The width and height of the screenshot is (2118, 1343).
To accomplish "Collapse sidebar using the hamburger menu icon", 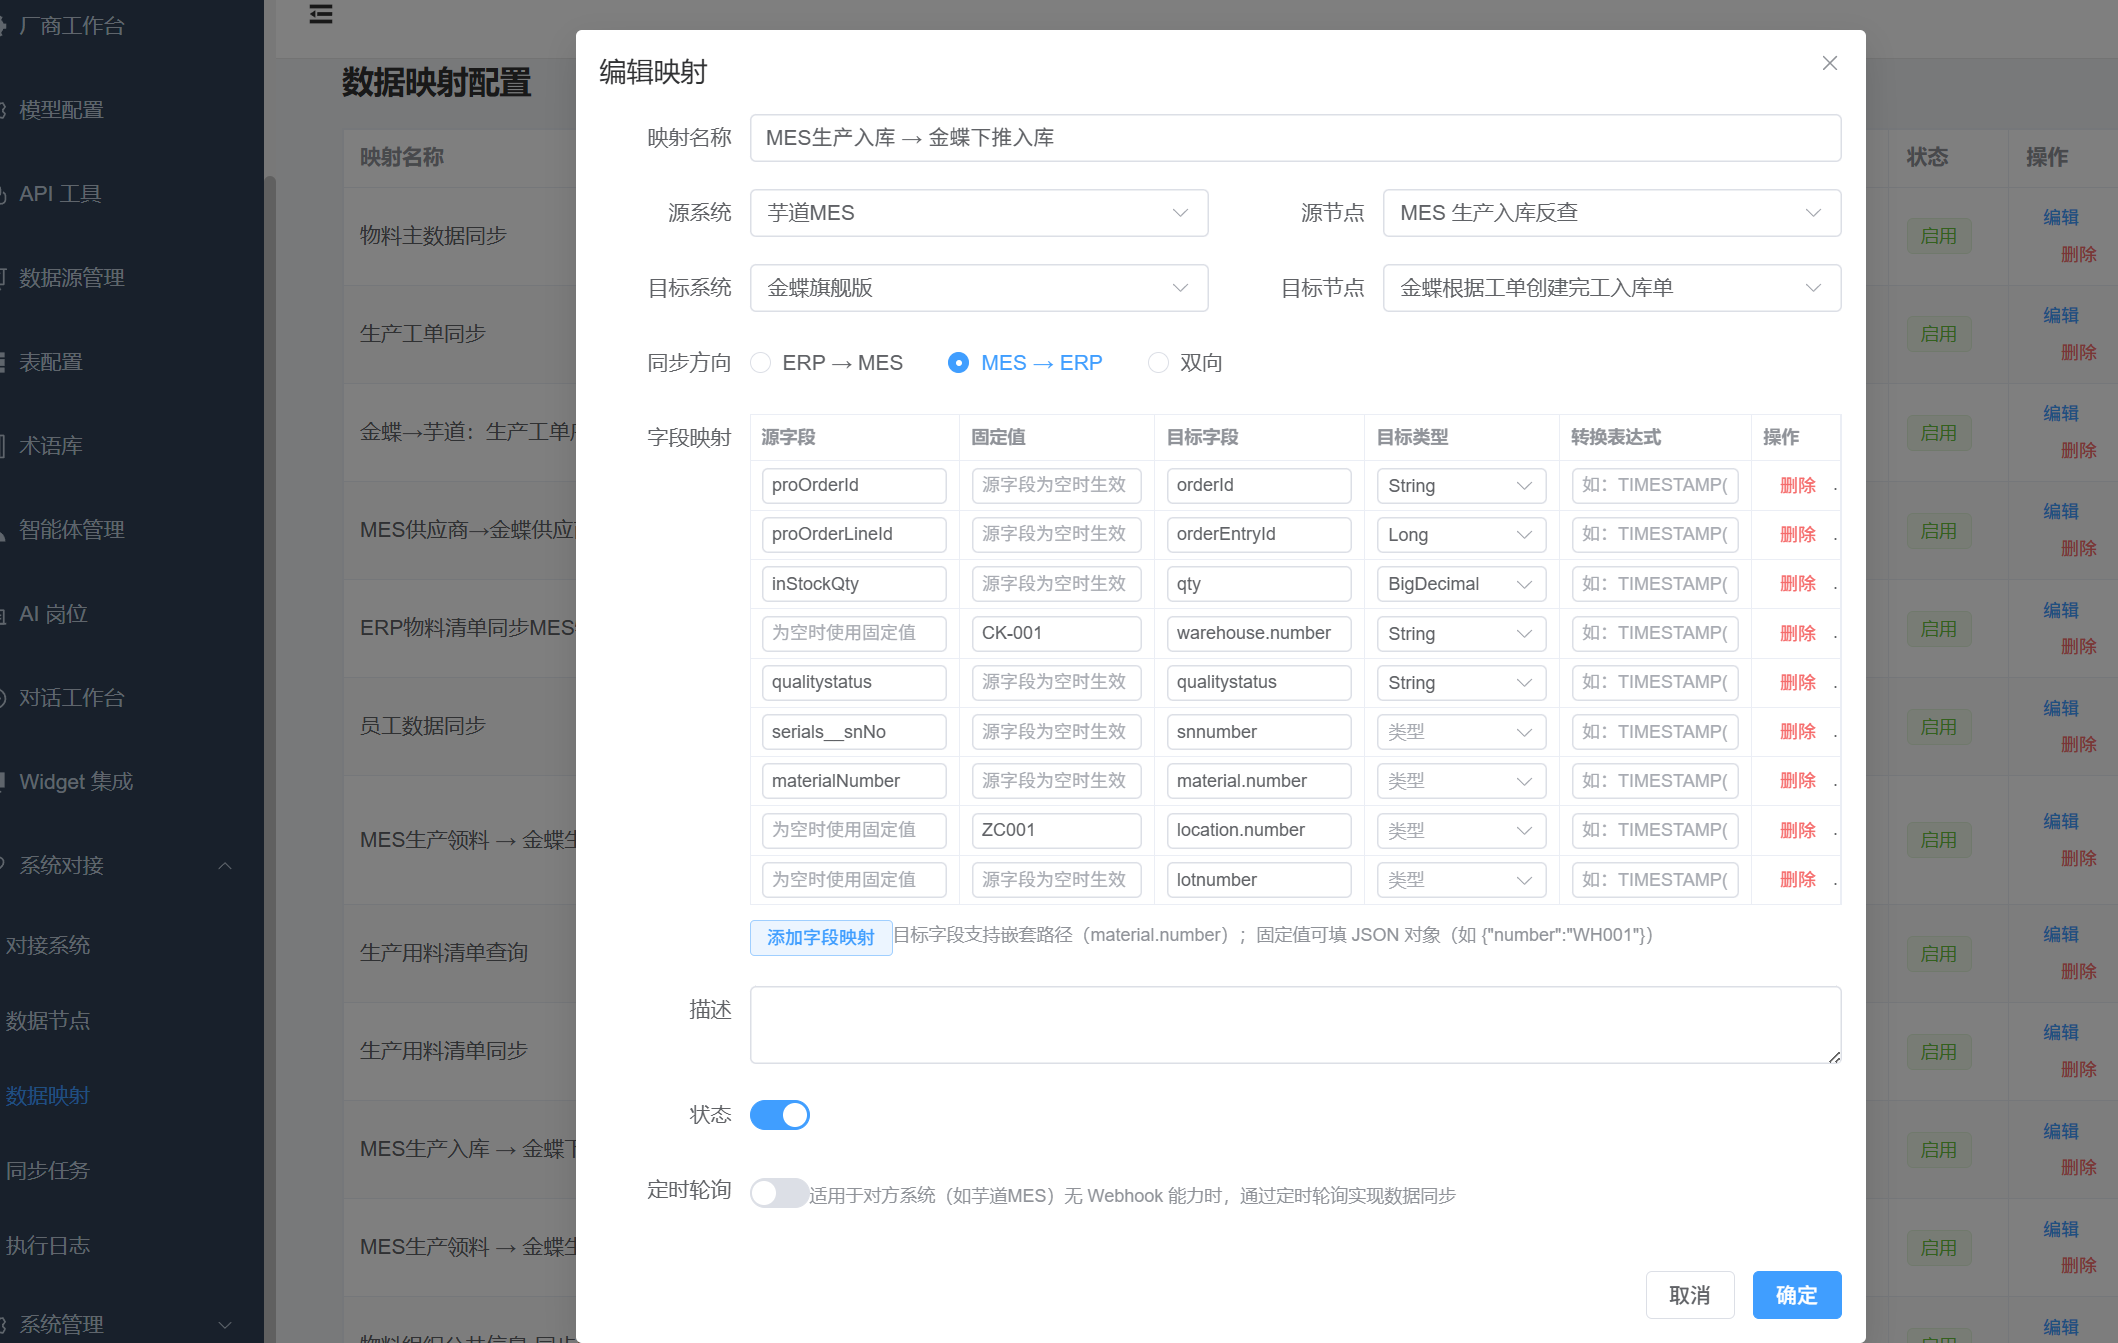I will pos(321,14).
